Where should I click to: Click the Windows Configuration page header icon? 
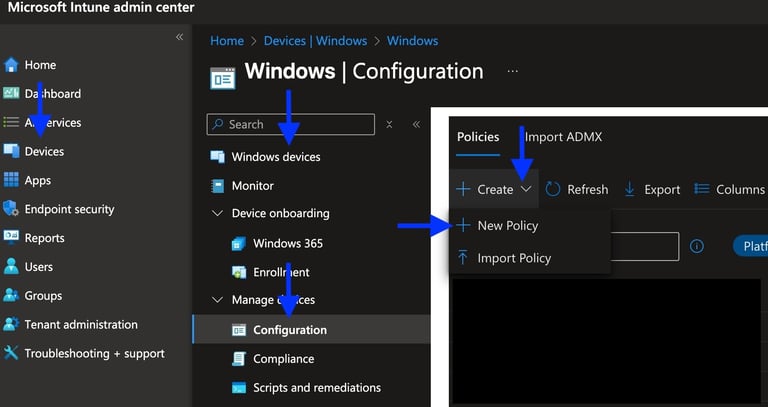223,78
